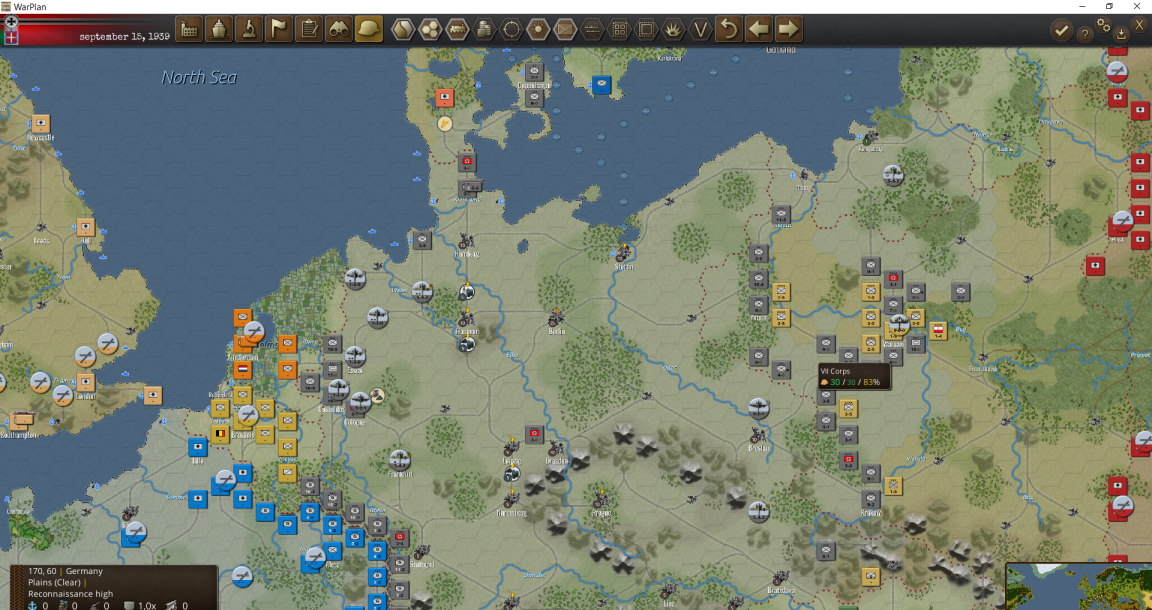Select the orange unit in northern Denmark
The width and height of the screenshot is (1152, 610).
tap(444, 98)
